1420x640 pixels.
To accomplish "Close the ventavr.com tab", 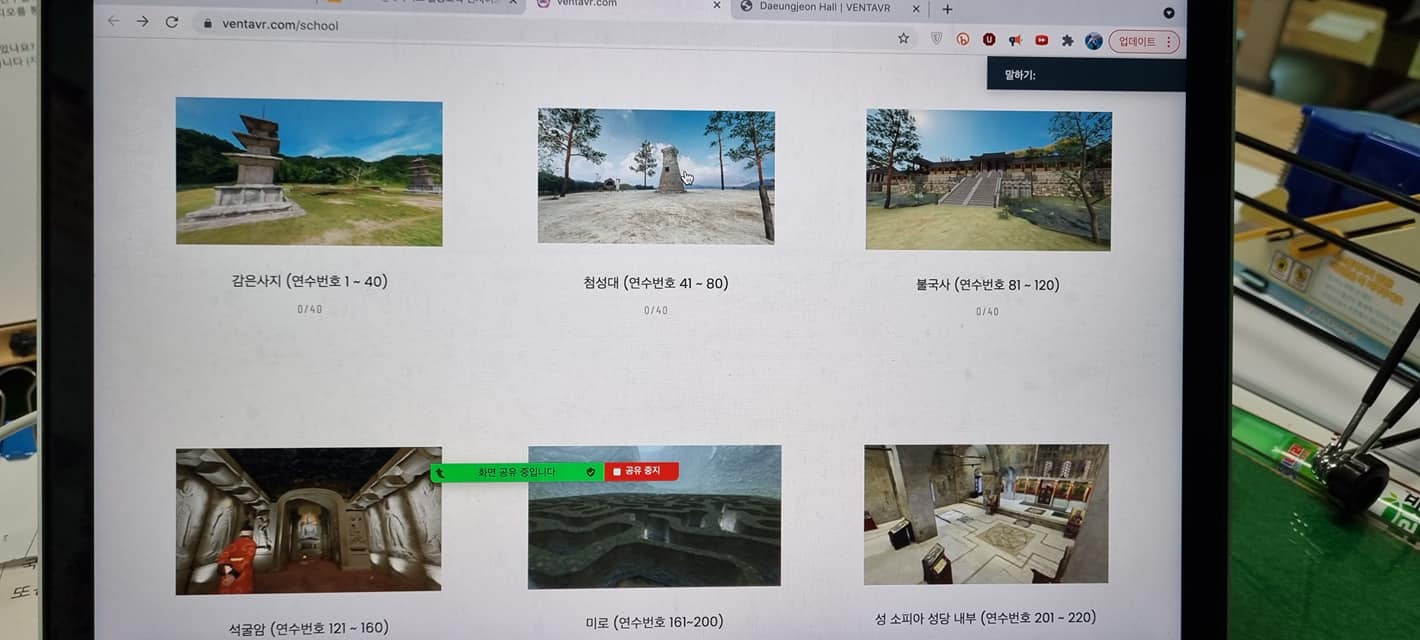I will pos(716,5).
